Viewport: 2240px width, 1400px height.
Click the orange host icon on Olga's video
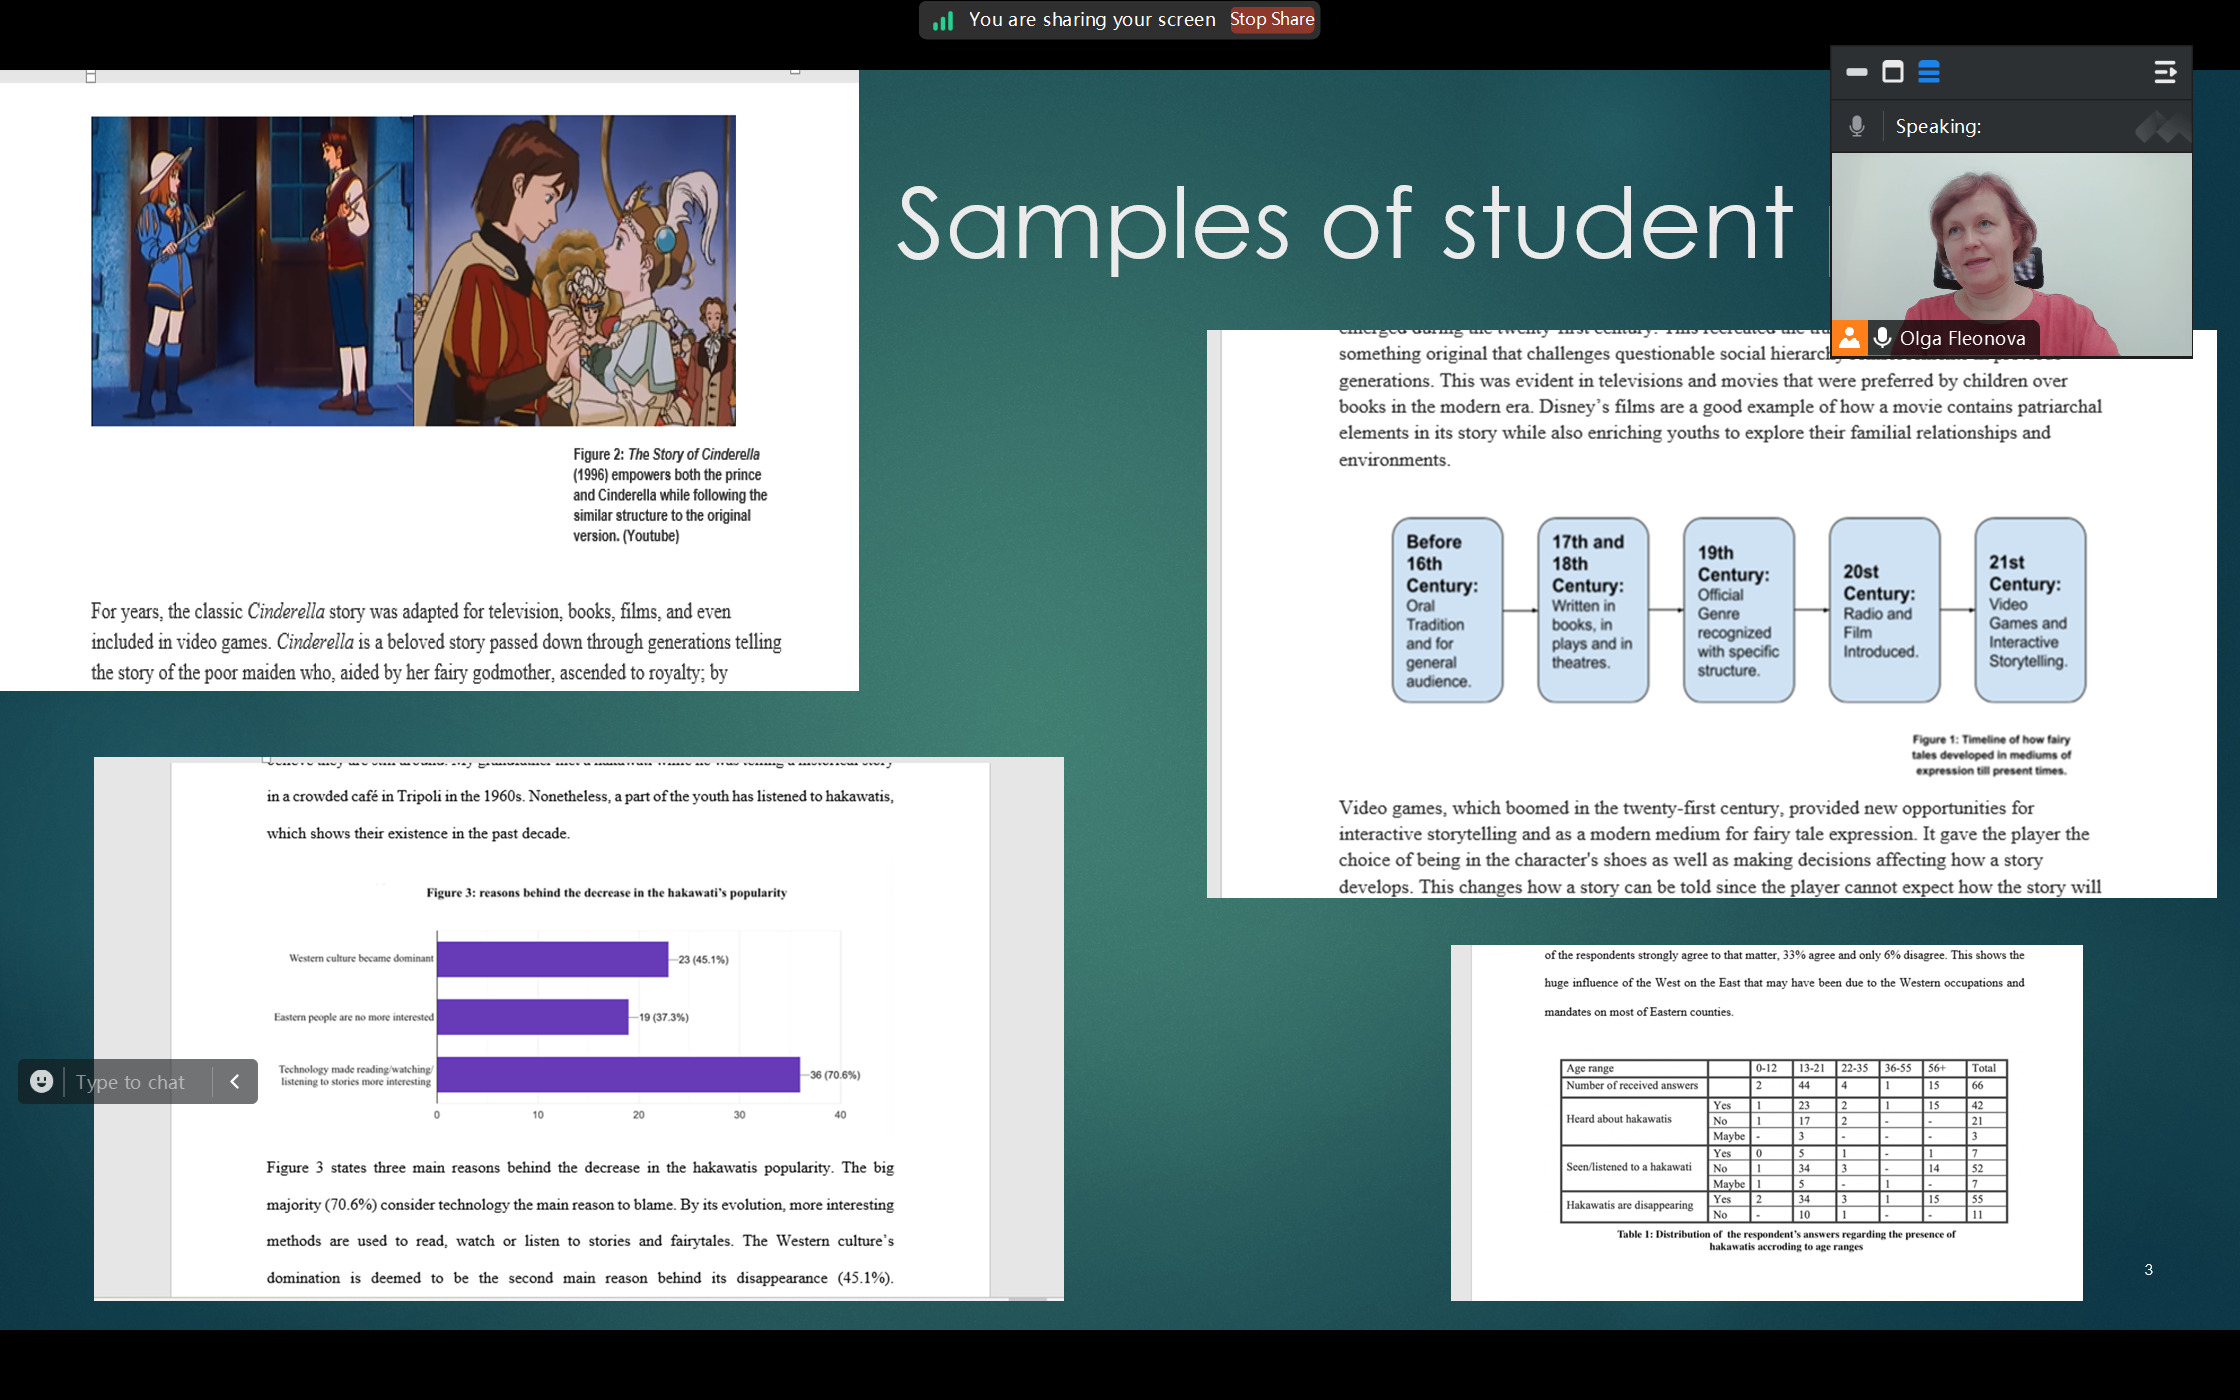[1849, 338]
